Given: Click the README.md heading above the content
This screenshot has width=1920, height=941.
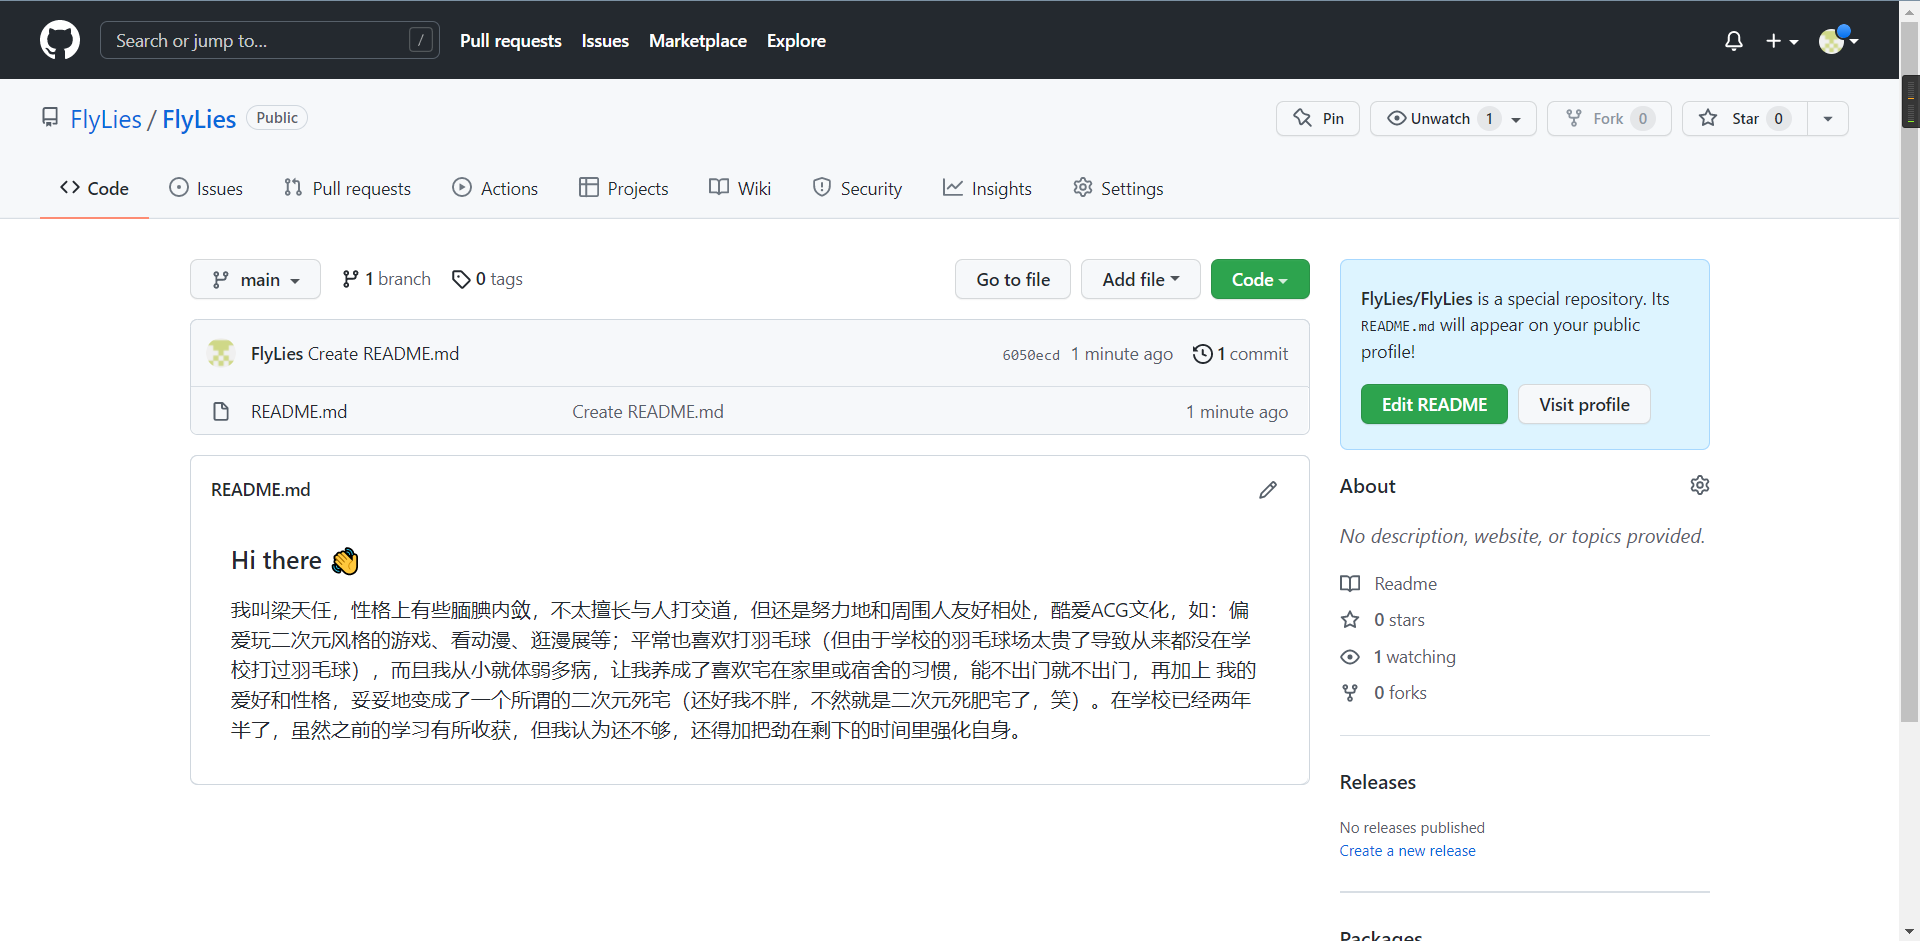Looking at the screenshot, I should pos(261,490).
